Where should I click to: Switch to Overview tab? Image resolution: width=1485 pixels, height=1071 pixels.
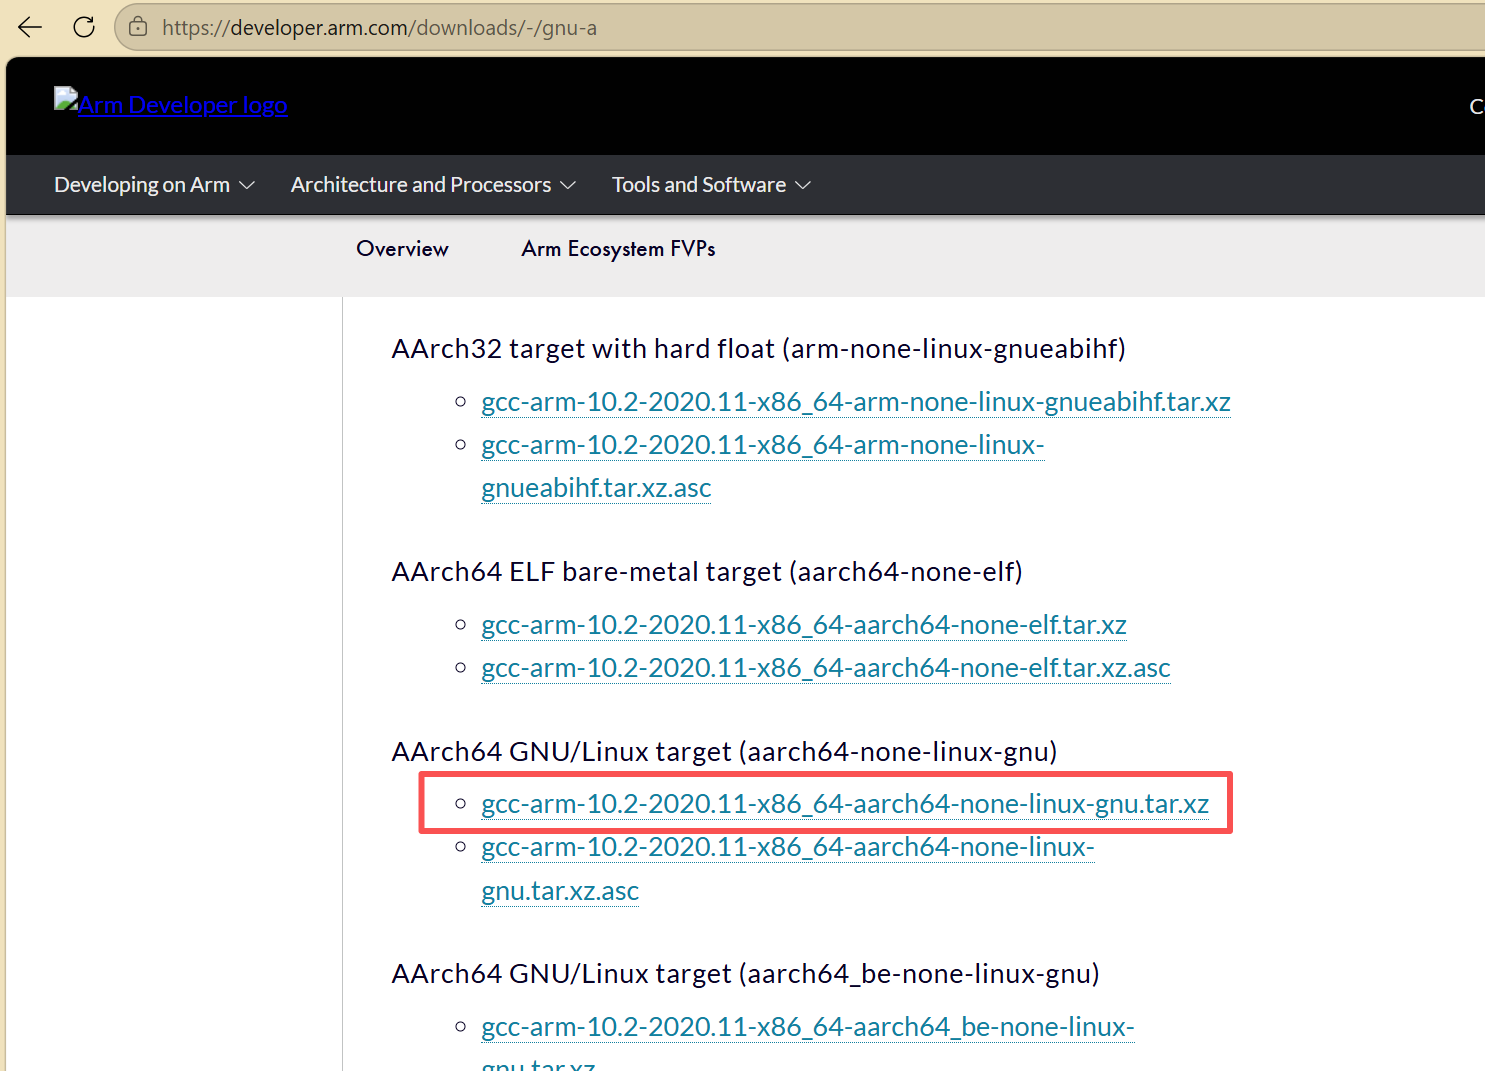[x=402, y=249]
